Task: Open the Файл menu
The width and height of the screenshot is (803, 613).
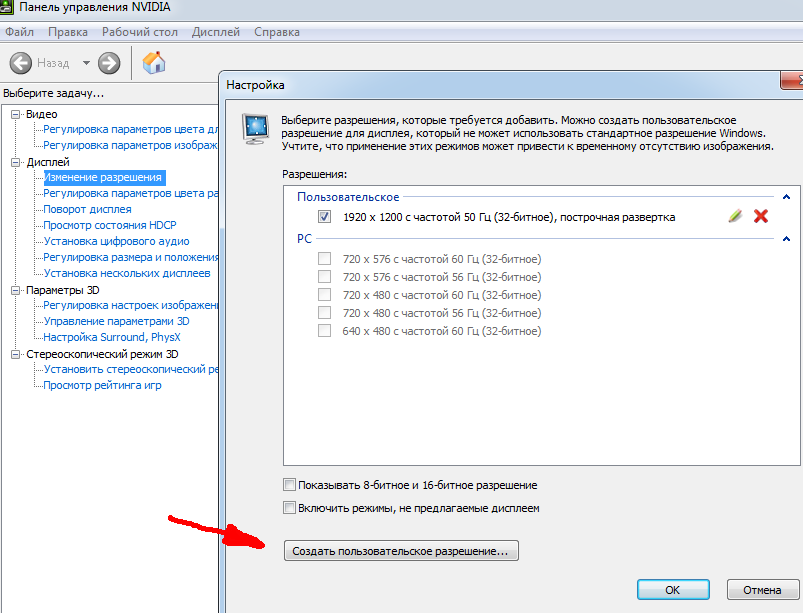Action: (x=19, y=32)
